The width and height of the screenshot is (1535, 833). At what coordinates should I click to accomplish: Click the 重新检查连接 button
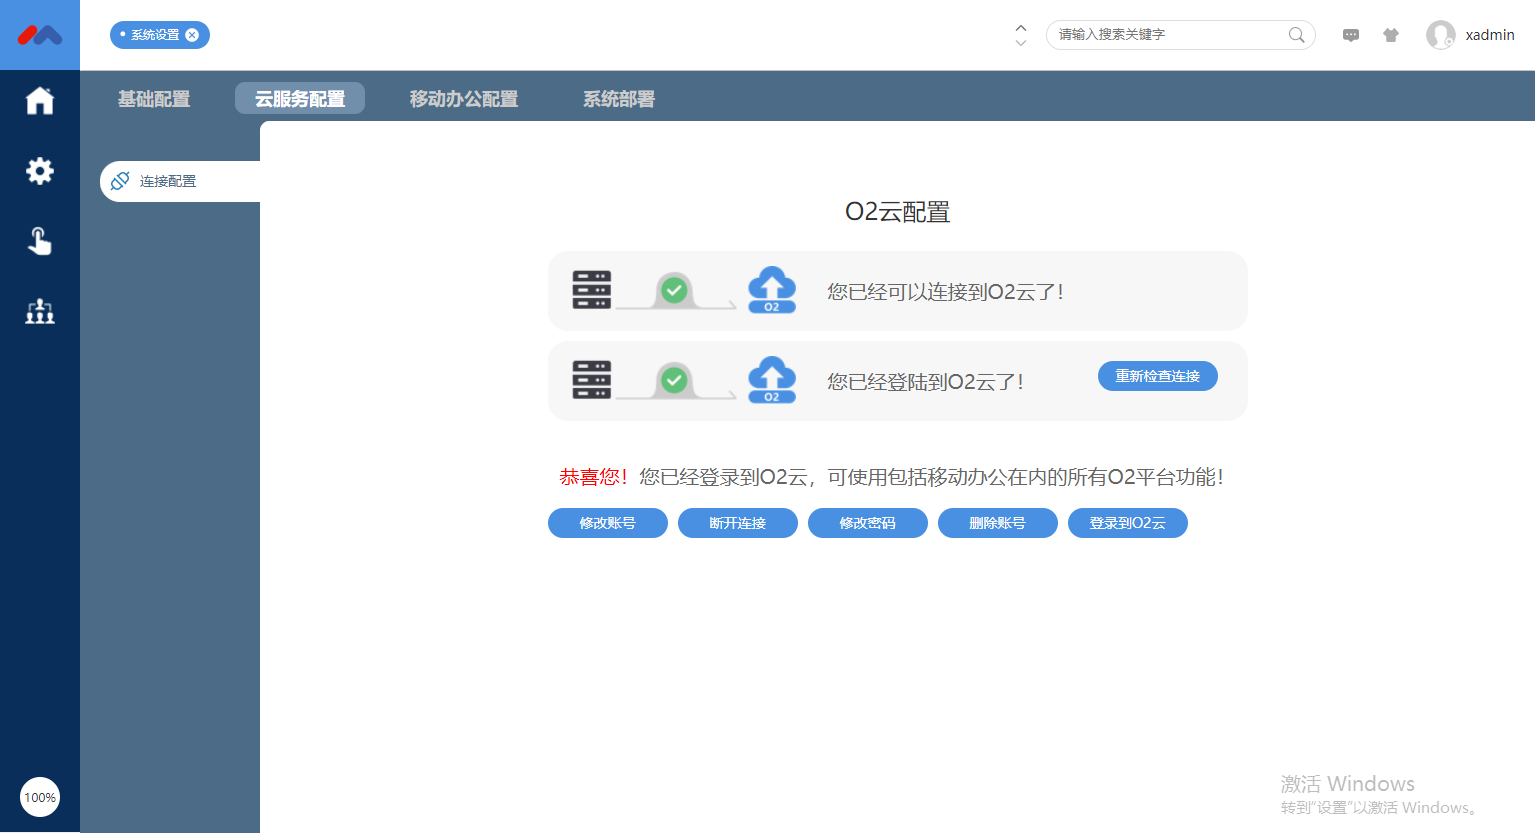pyautogui.click(x=1158, y=376)
